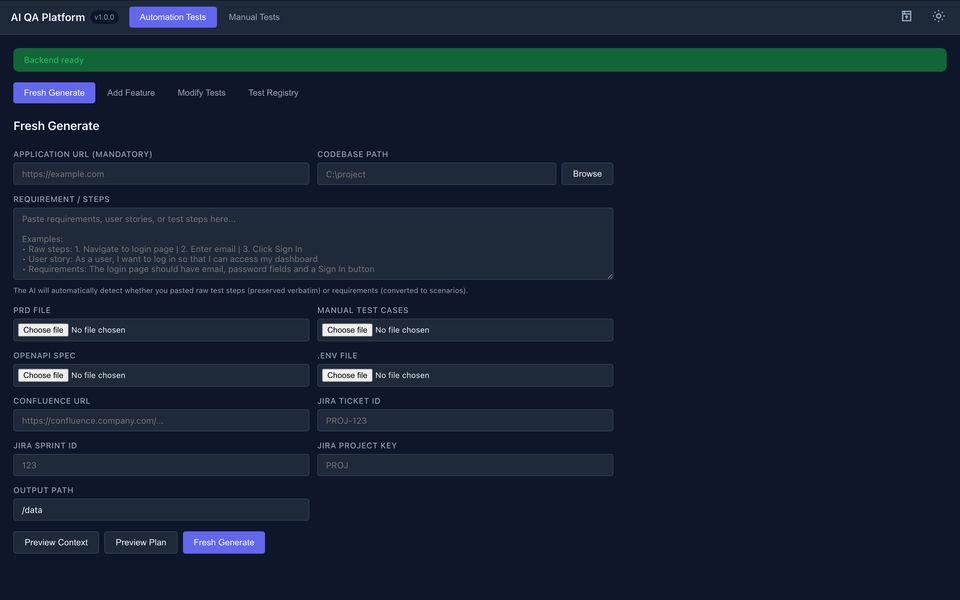This screenshot has height=600, width=960.
Task: Click the Preview Plan button
Action: (x=141, y=542)
